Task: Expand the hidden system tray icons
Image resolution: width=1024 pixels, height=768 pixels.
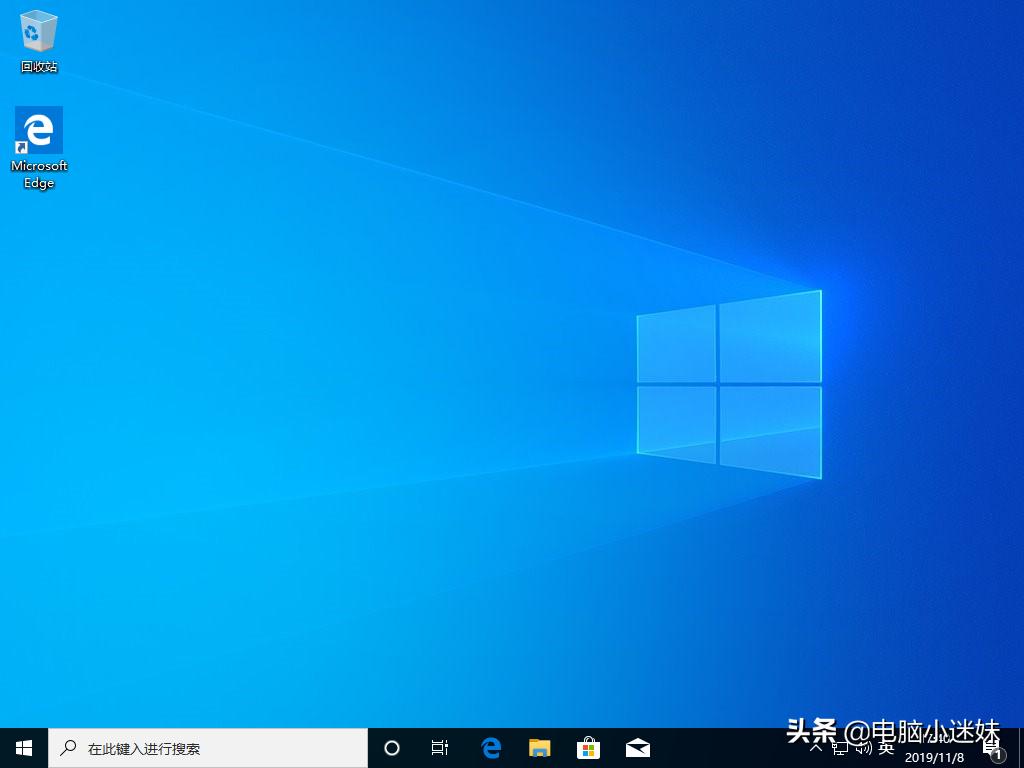Action: [816, 749]
